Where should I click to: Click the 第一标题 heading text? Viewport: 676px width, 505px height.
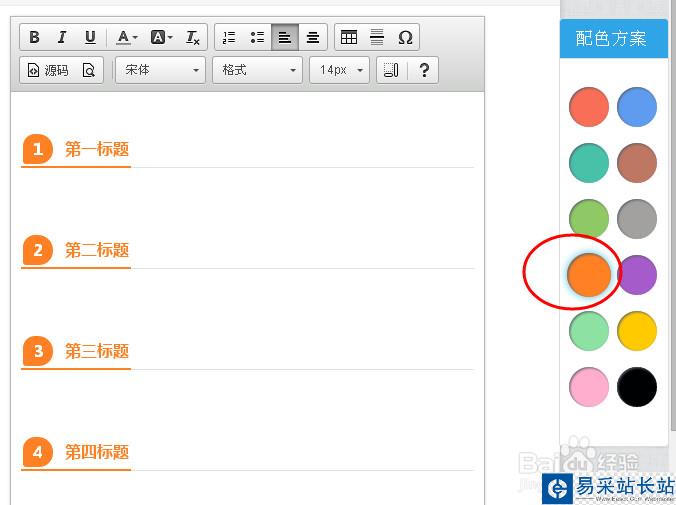[97, 149]
